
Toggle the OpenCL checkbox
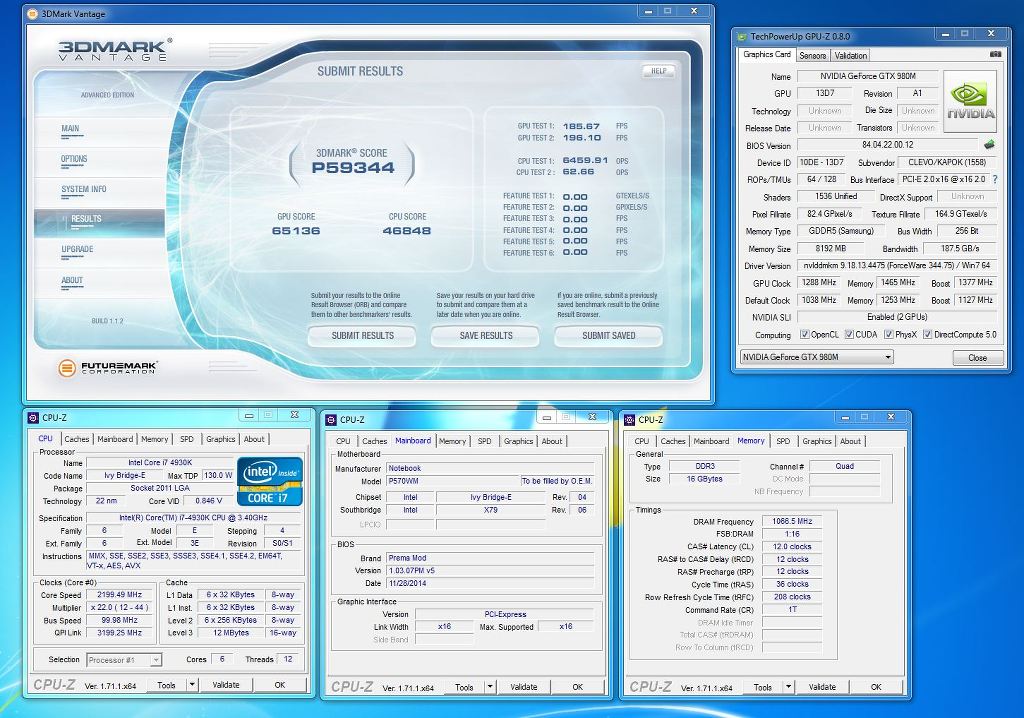tap(803, 335)
